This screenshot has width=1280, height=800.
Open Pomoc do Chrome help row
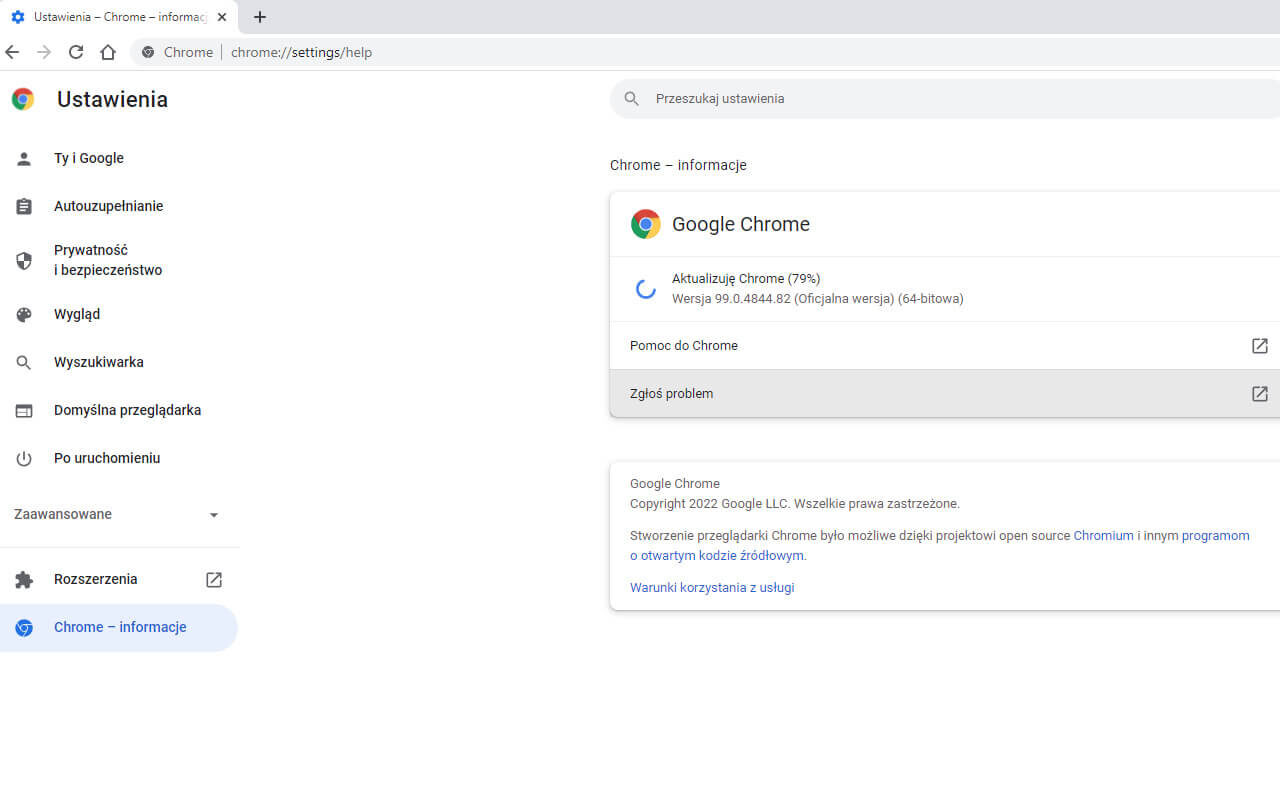[945, 345]
